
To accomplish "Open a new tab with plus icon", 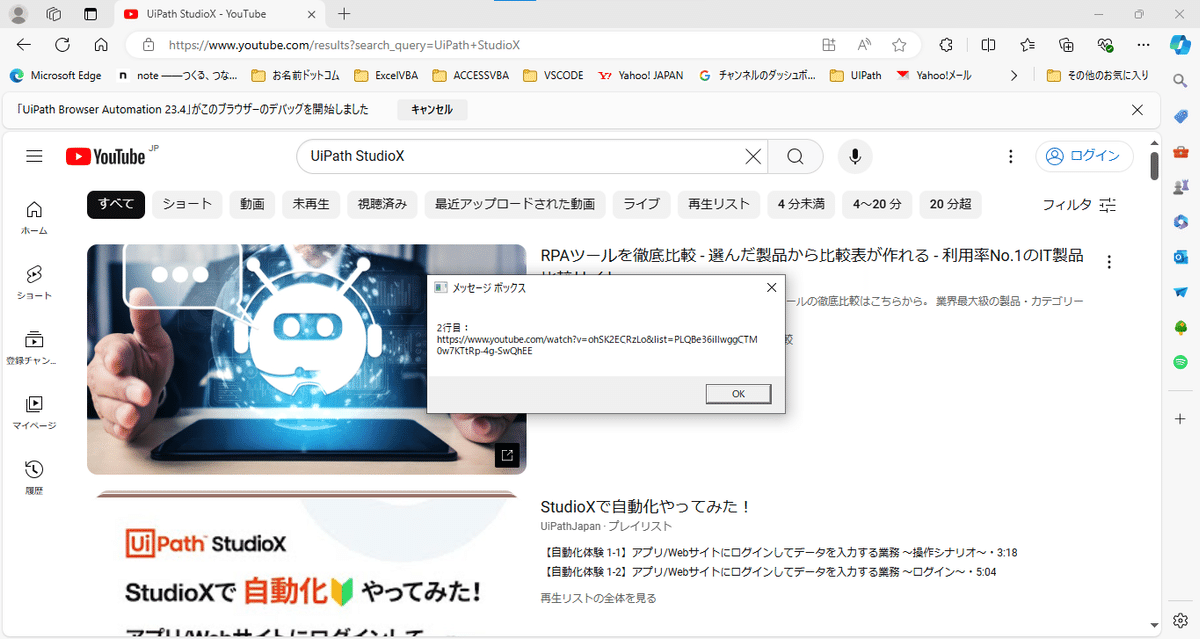I will pyautogui.click(x=344, y=14).
